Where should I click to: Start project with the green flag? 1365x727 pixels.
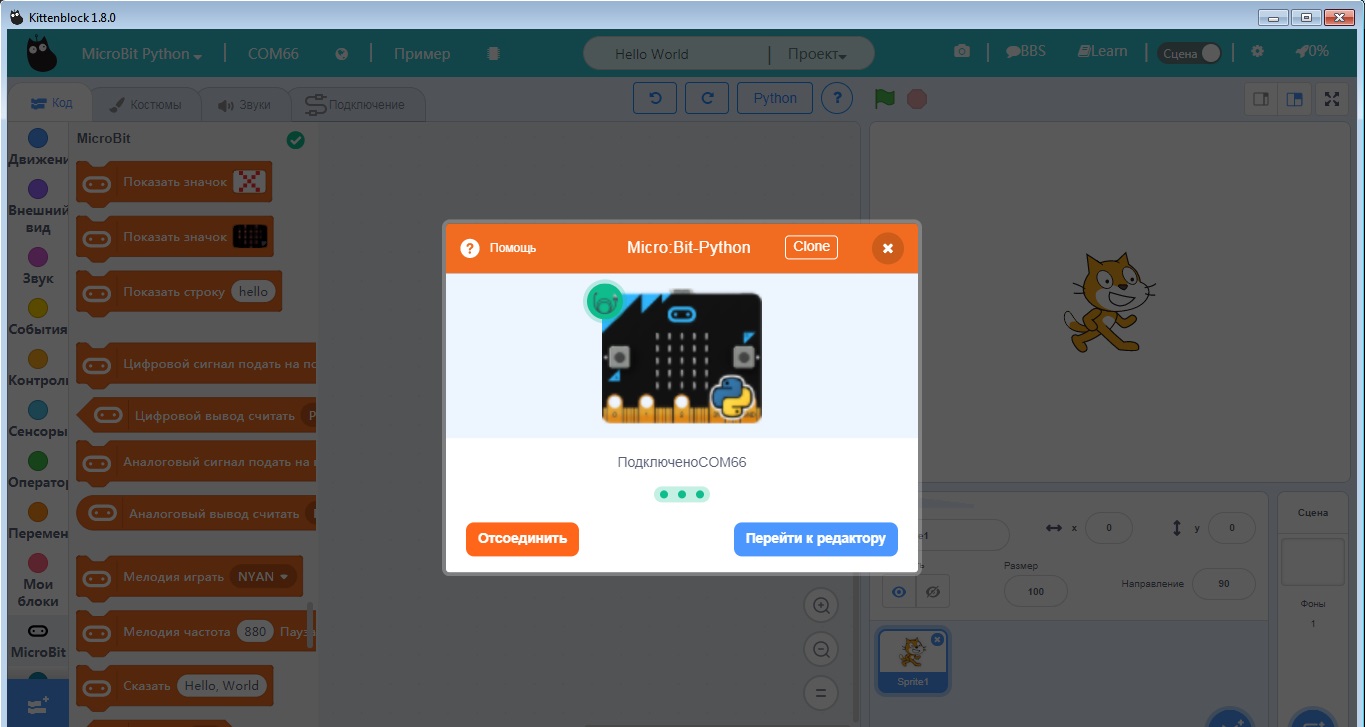pos(884,98)
